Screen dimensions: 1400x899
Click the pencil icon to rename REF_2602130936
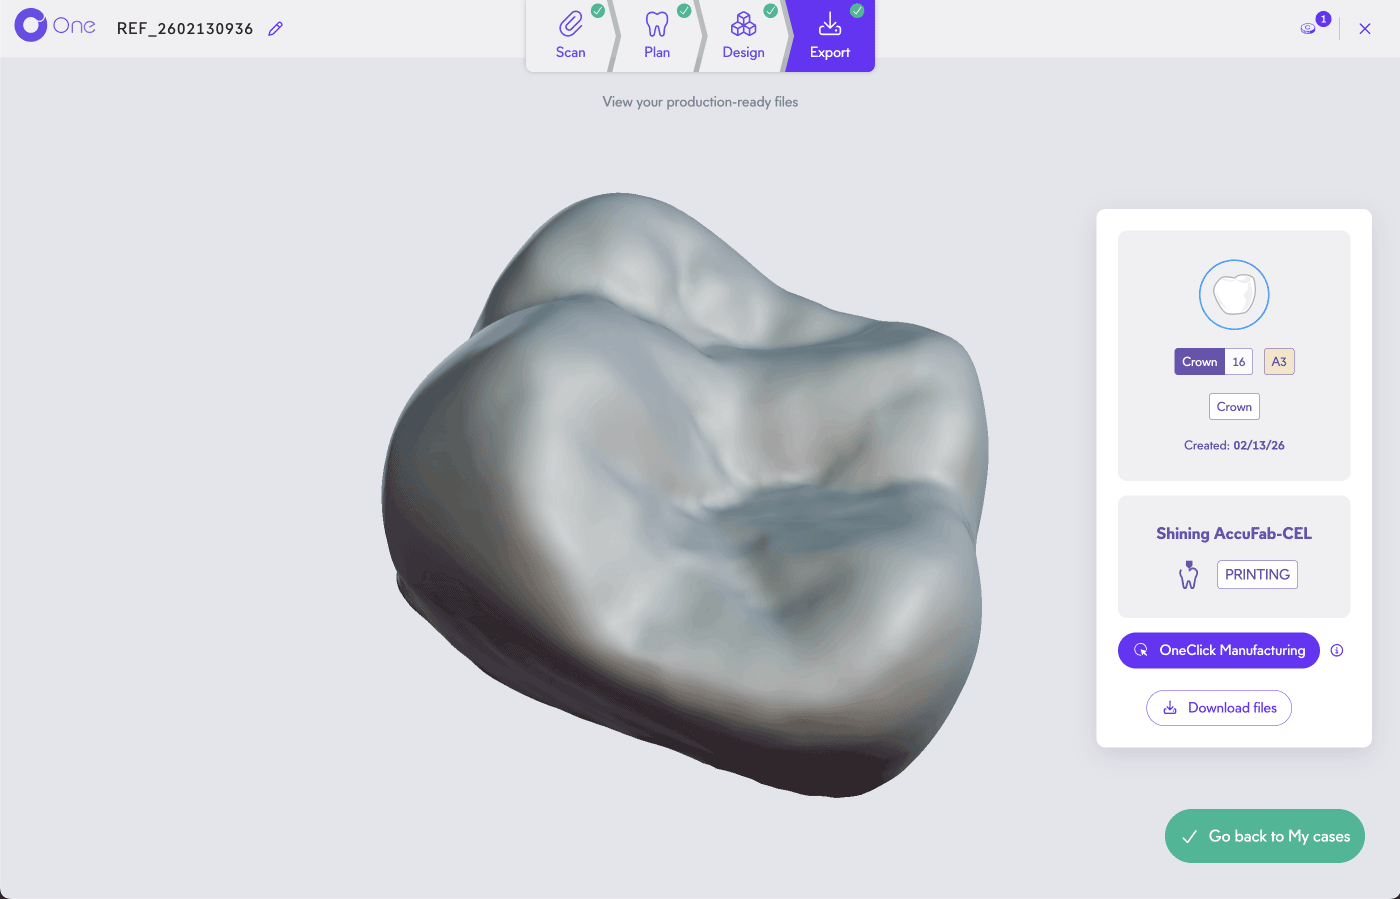click(275, 28)
